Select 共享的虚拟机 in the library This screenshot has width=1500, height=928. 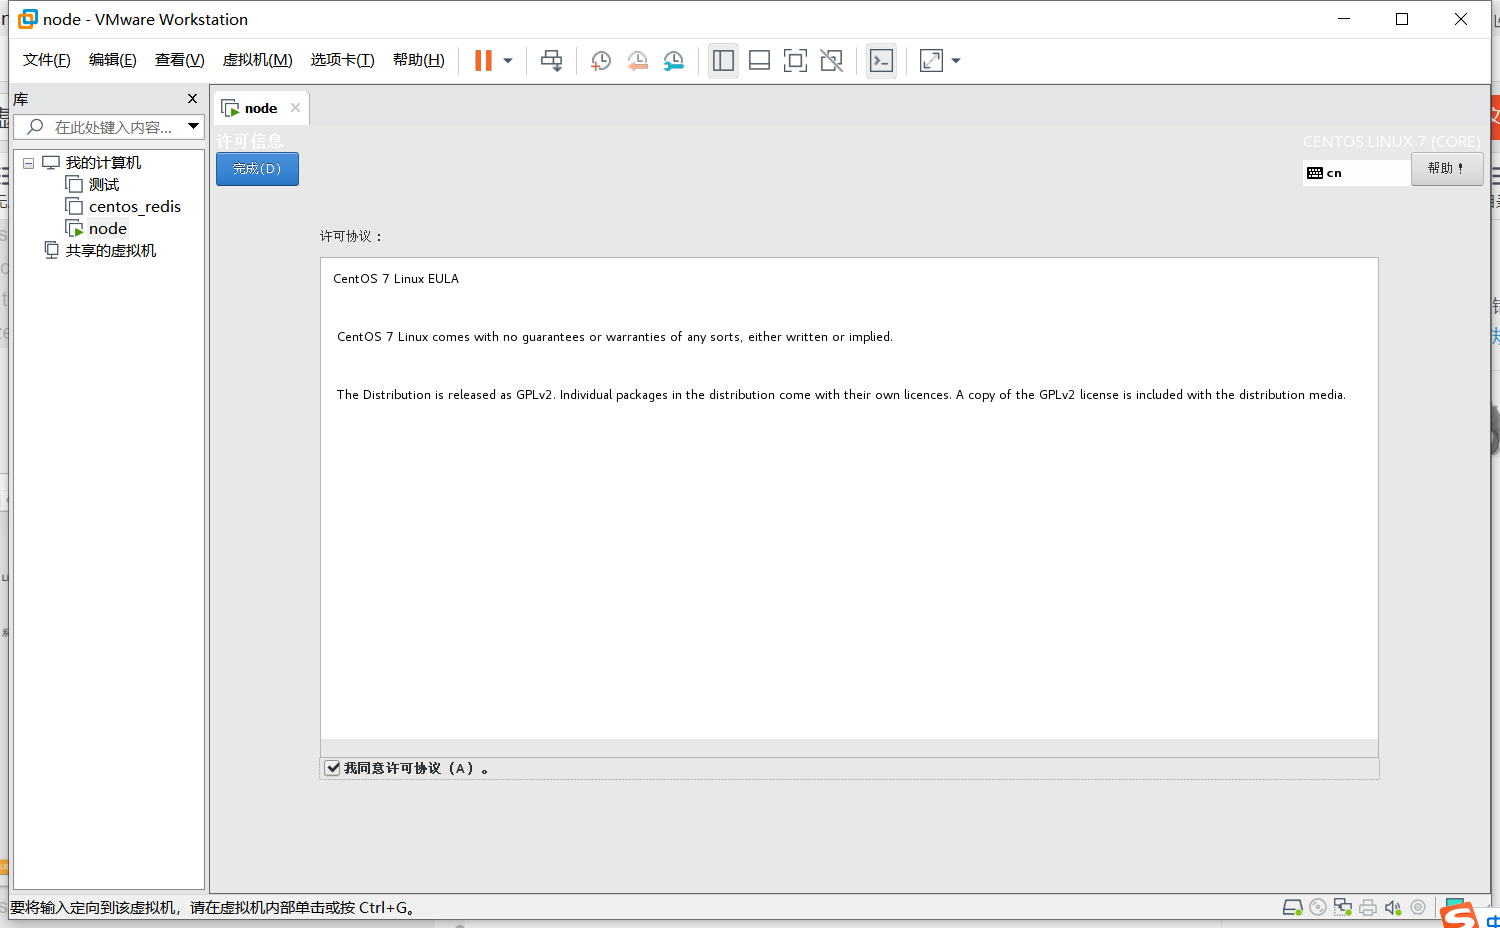(110, 251)
